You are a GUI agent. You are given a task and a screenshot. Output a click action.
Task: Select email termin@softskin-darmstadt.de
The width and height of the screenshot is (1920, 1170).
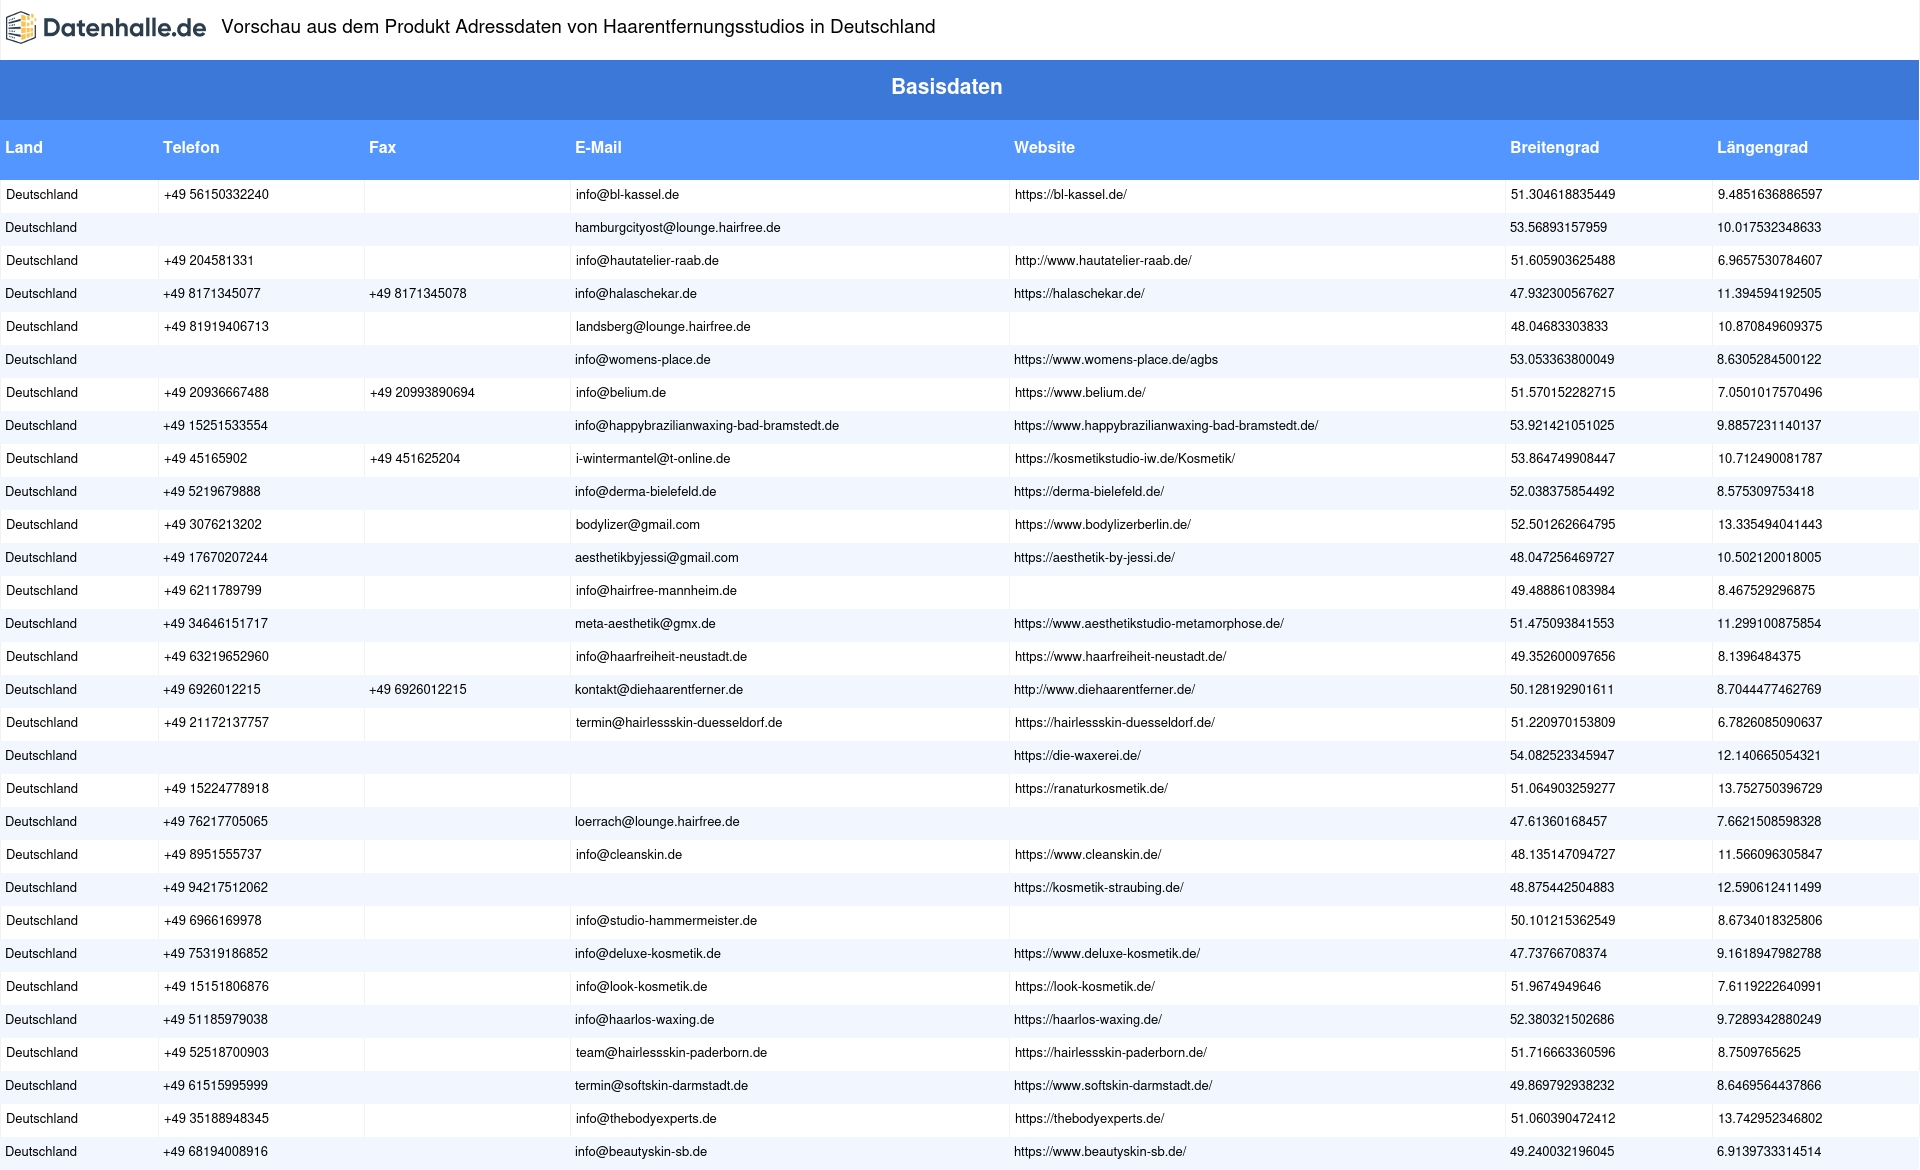coord(661,1086)
